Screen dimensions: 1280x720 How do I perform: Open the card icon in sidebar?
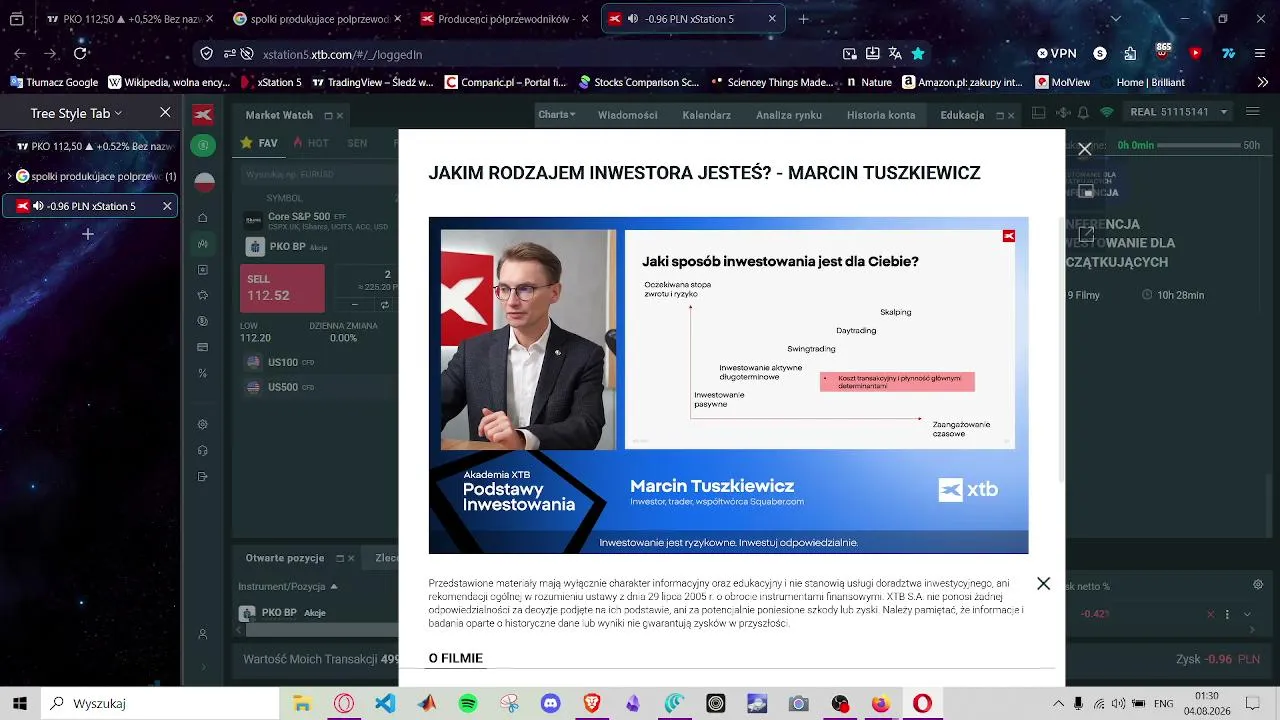pyautogui.click(x=203, y=348)
